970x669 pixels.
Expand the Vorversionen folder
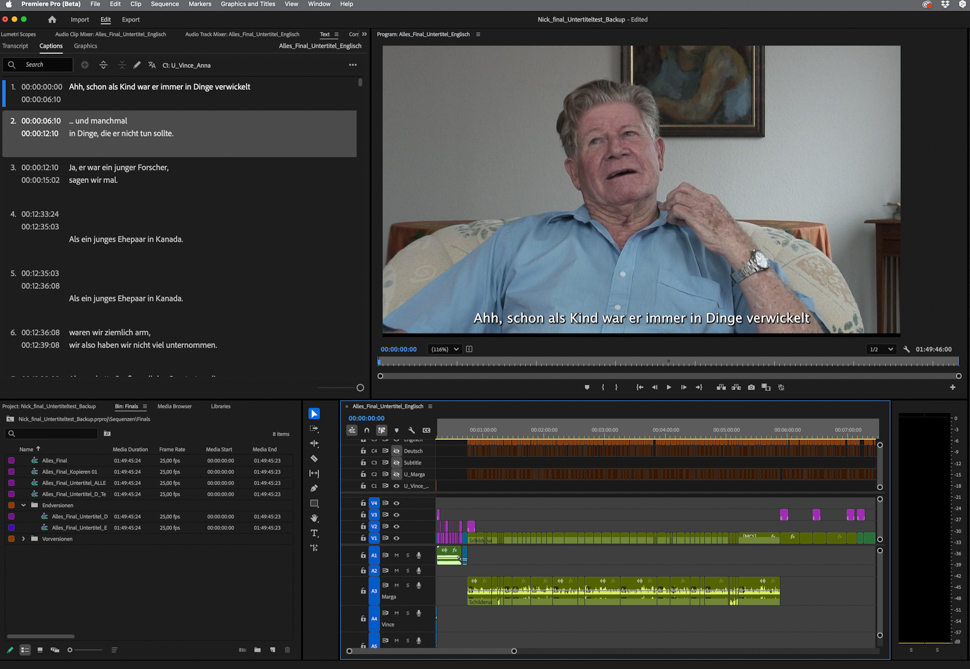24,539
